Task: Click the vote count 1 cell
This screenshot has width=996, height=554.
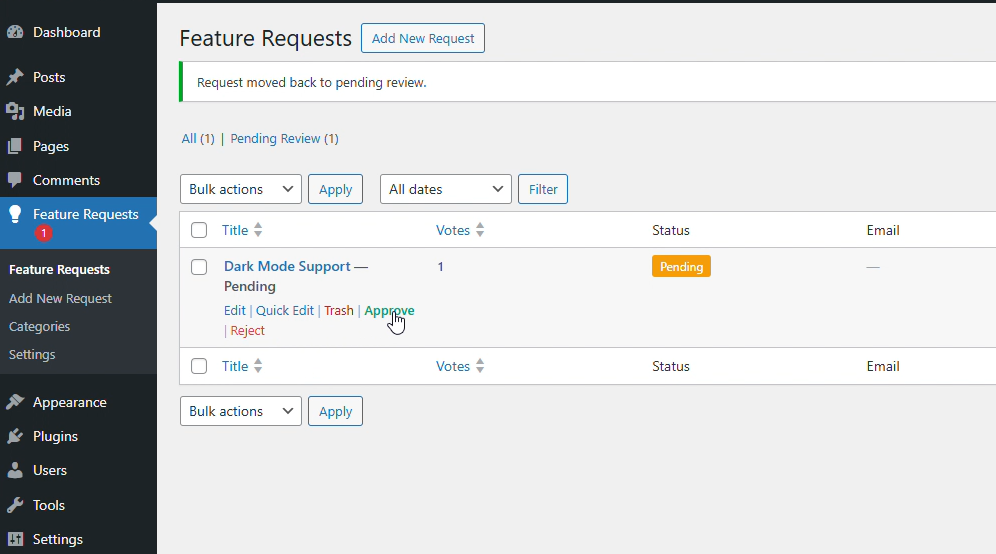Action: point(440,267)
